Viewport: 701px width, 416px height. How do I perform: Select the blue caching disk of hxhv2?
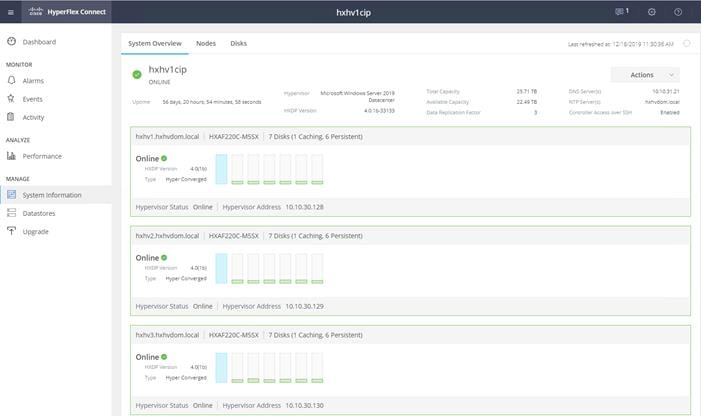point(221,269)
